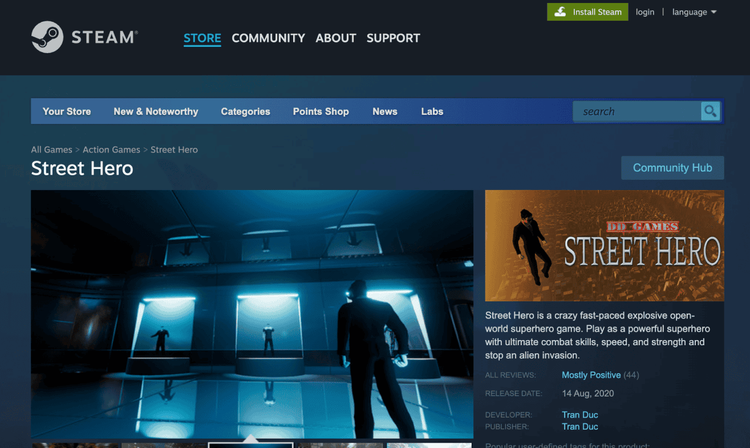Click the release date '14 Aug, 2020'
This screenshot has height=448, width=750.
click(x=588, y=393)
